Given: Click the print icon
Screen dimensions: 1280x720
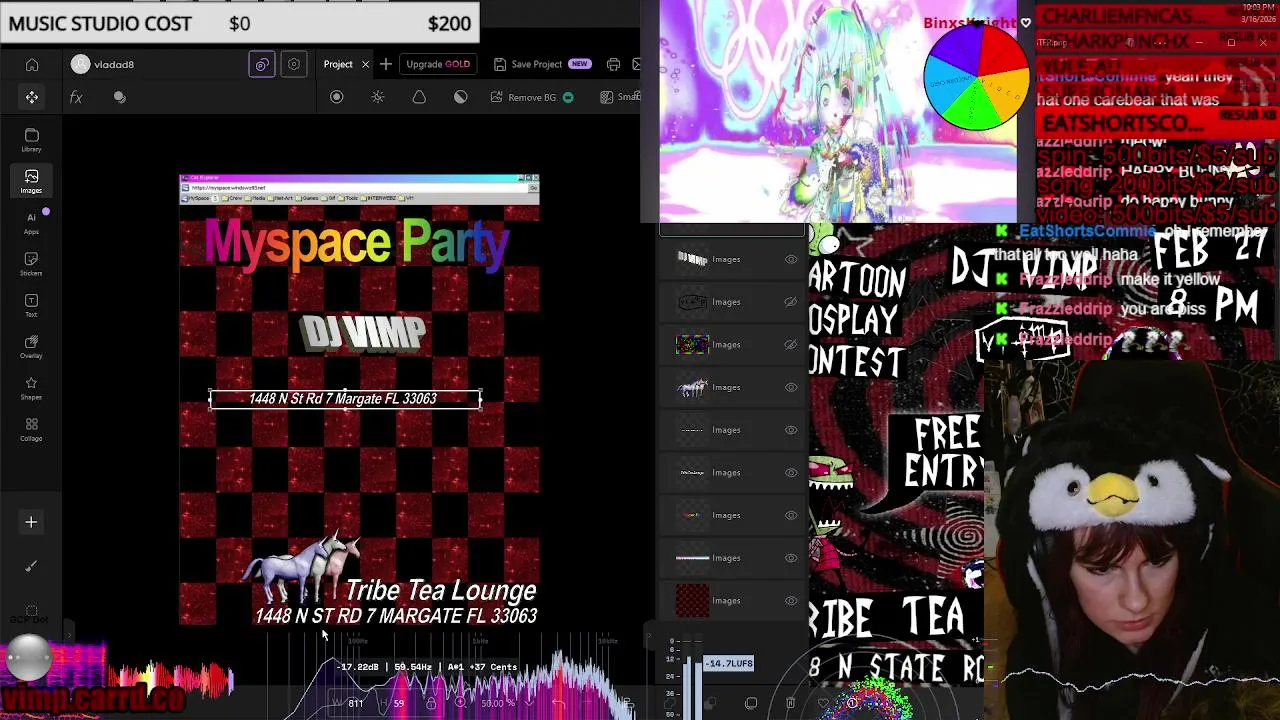Looking at the screenshot, I should point(613,64).
